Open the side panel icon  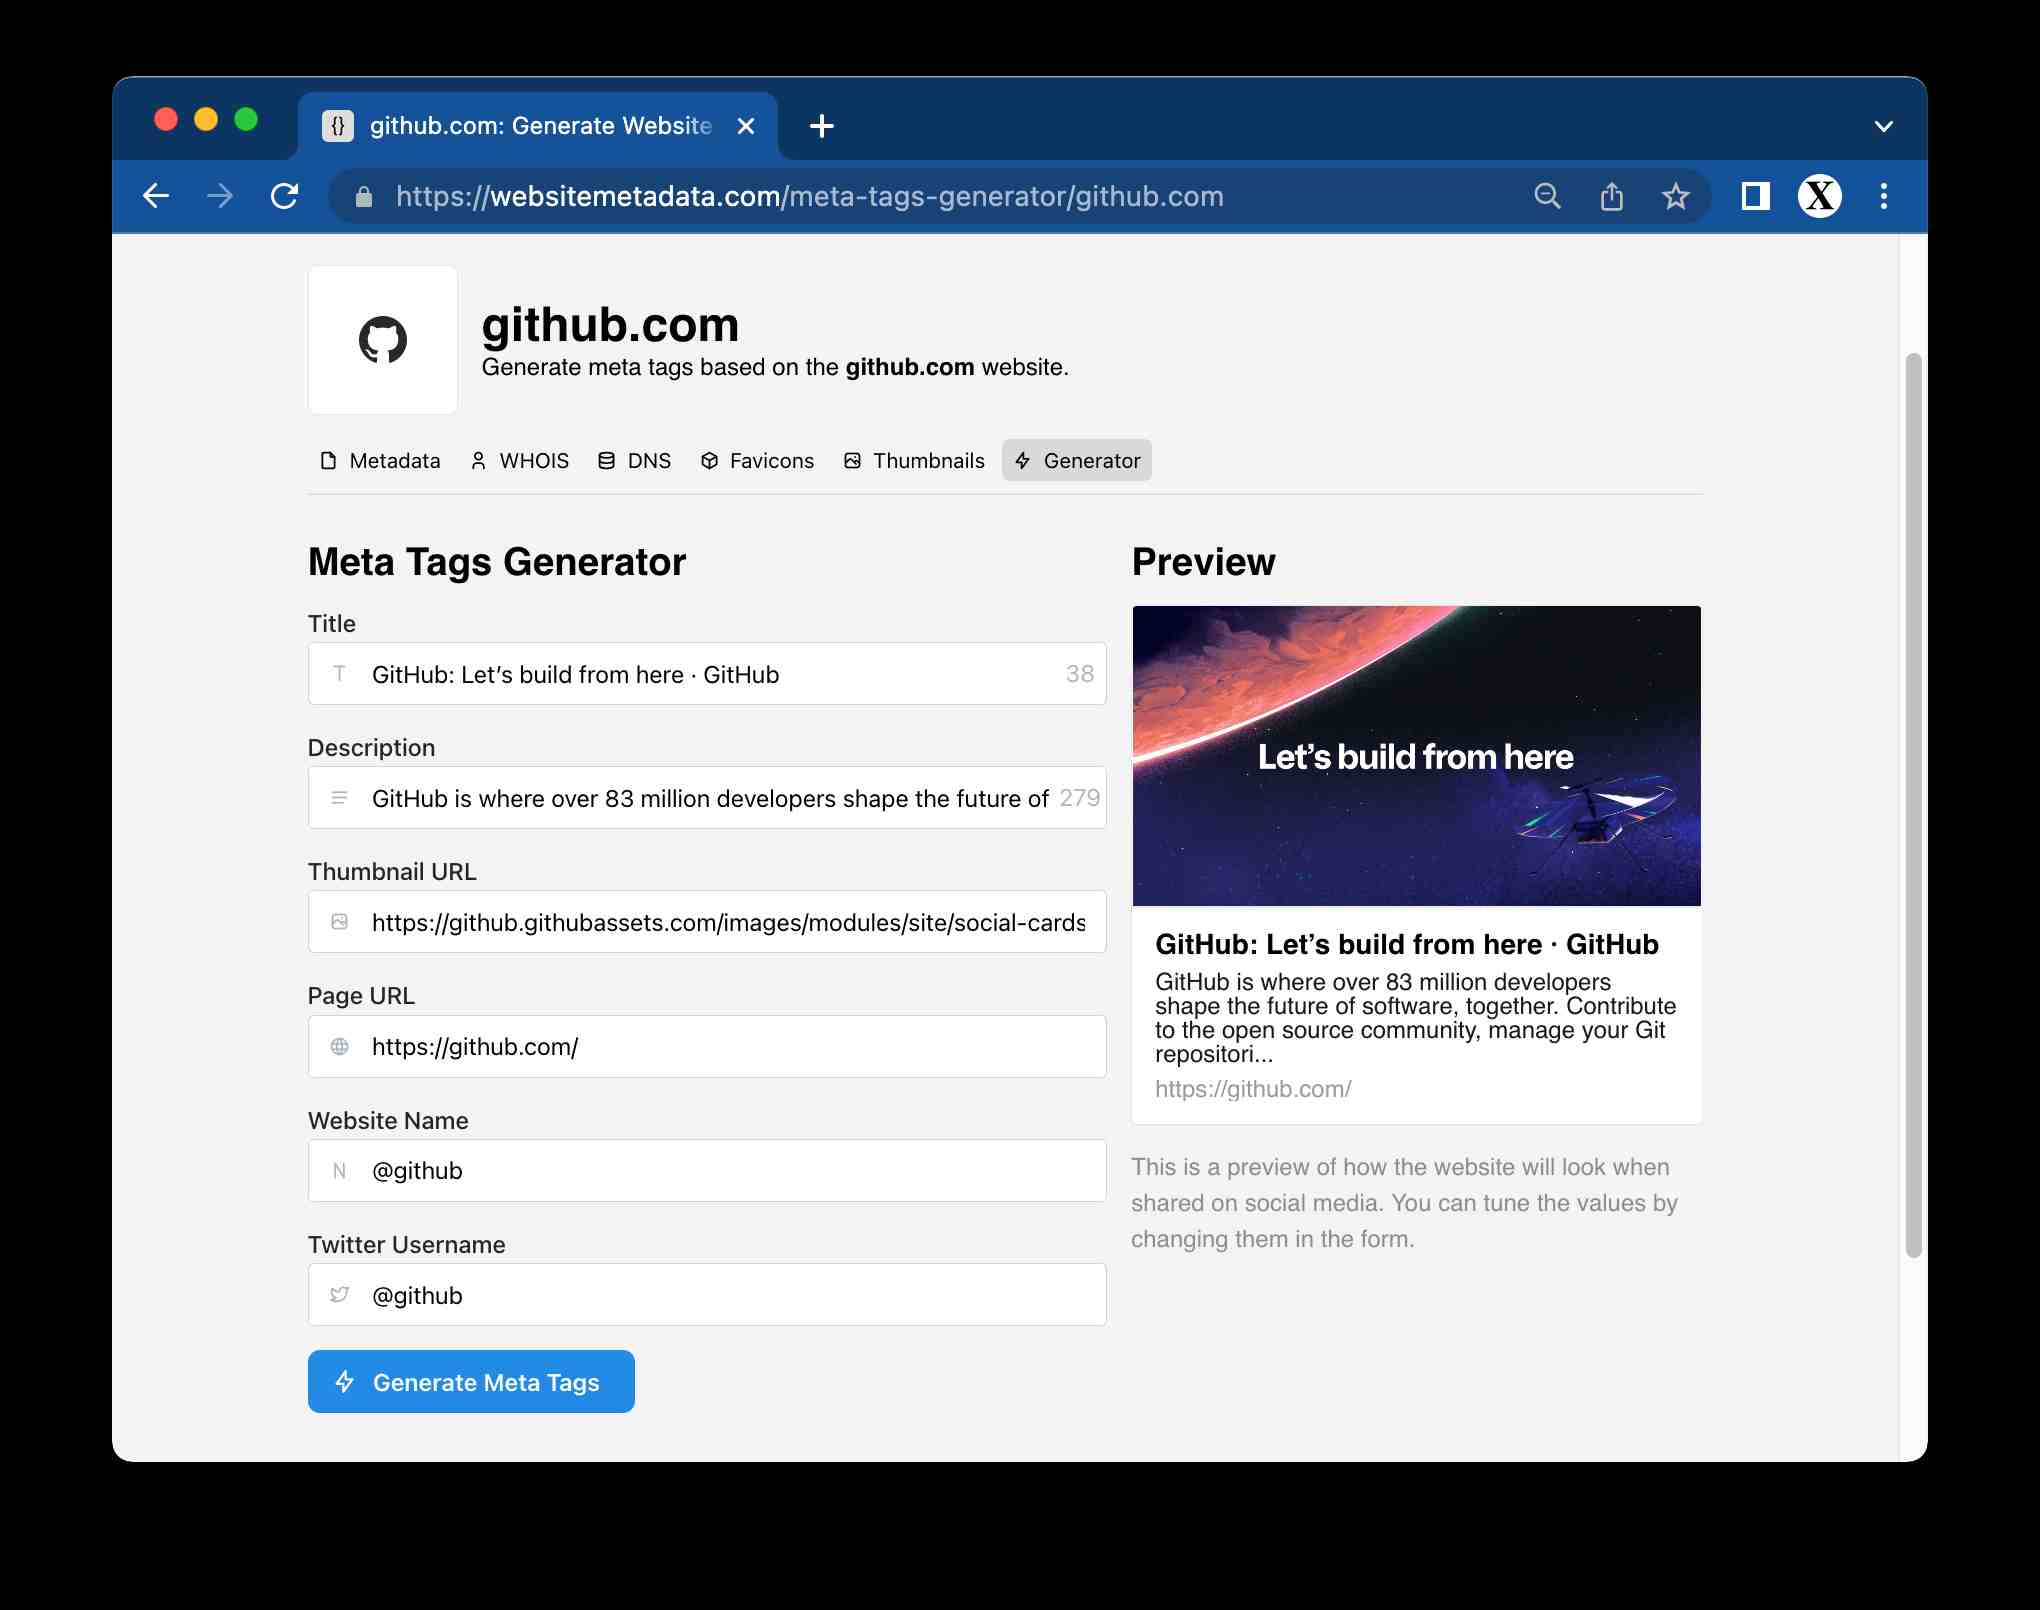pyautogui.click(x=1755, y=196)
